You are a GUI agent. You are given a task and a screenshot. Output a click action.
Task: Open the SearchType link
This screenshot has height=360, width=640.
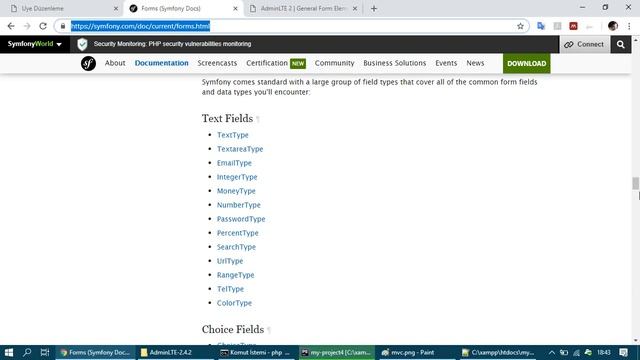click(x=236, y=247)
